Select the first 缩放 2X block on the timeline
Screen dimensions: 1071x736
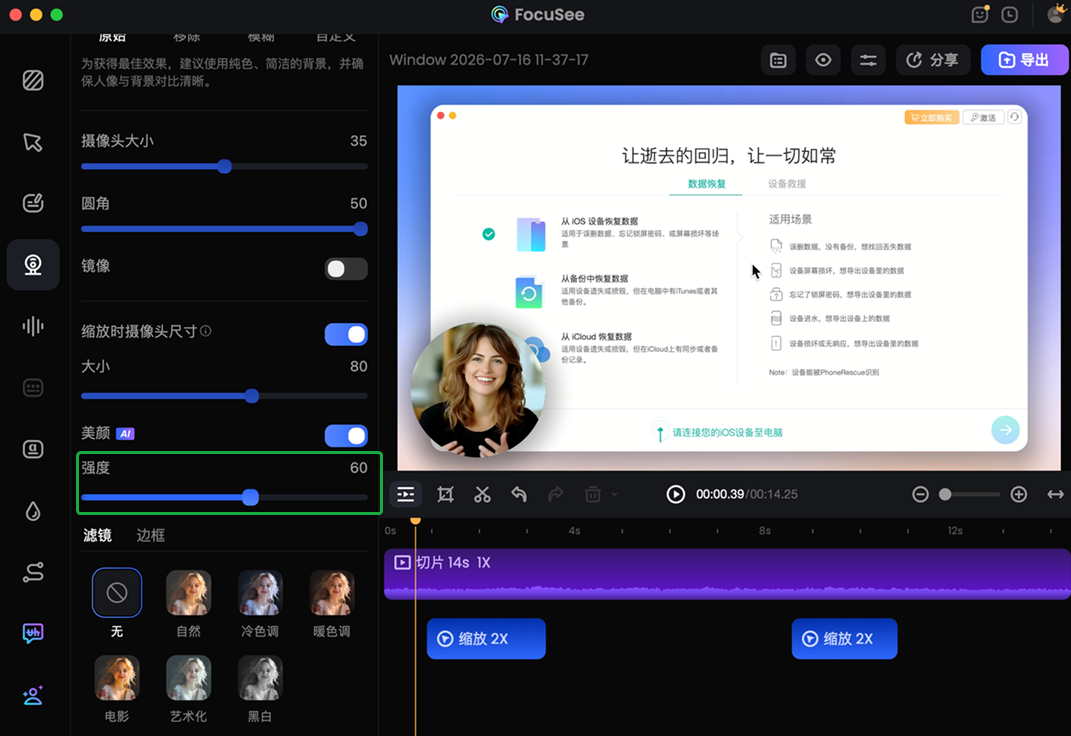tap(486, 639)
